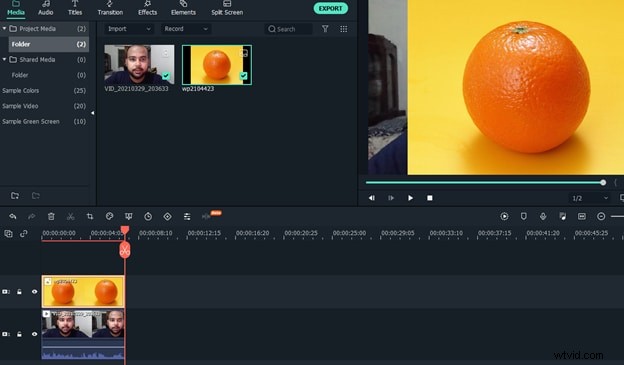Click the Undo icon
The width and height of the screenshot is (624, 365).
pyautogui.click(x=12, y=216)
